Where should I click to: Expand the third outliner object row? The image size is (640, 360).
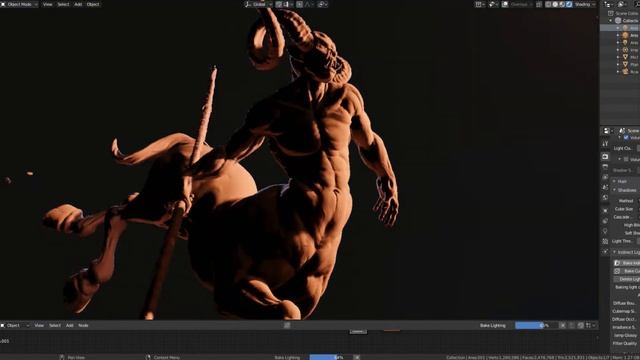[618, 42]
